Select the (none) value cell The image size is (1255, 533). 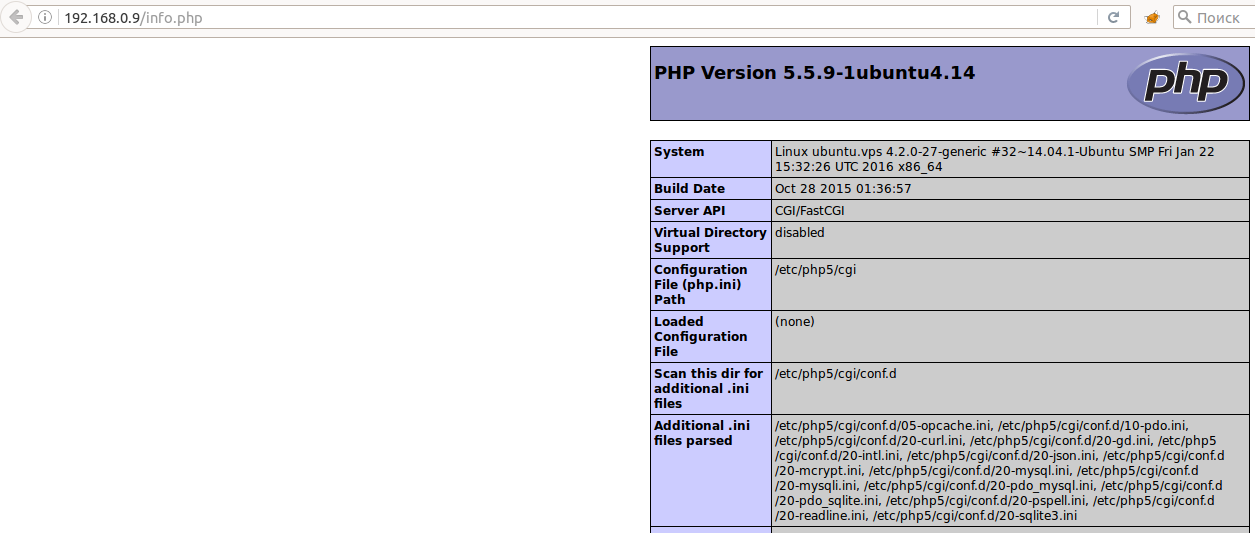pos(1009,337)
